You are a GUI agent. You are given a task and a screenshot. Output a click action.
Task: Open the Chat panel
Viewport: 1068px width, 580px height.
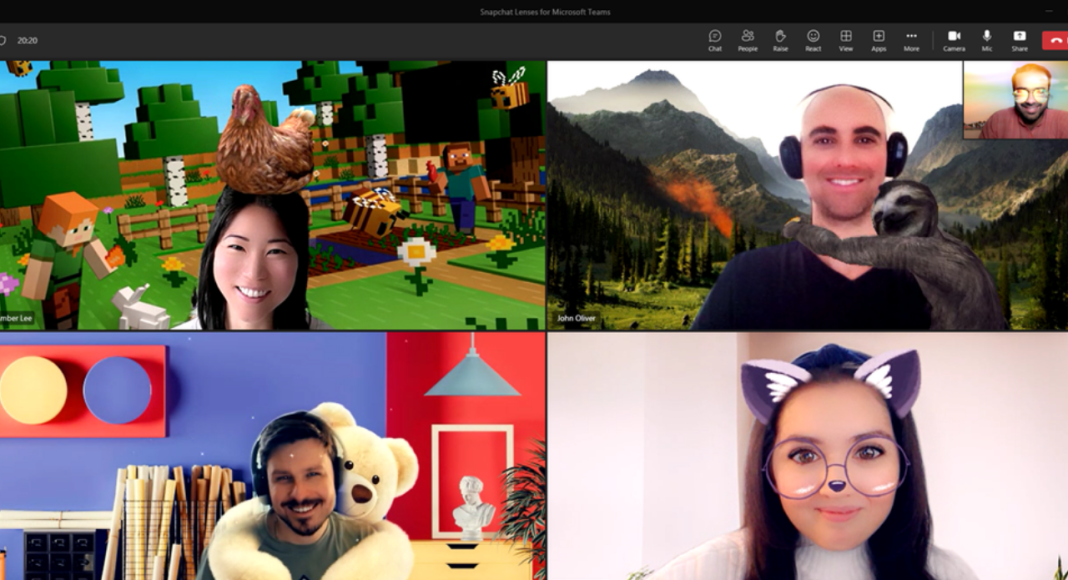pos(714,40)
